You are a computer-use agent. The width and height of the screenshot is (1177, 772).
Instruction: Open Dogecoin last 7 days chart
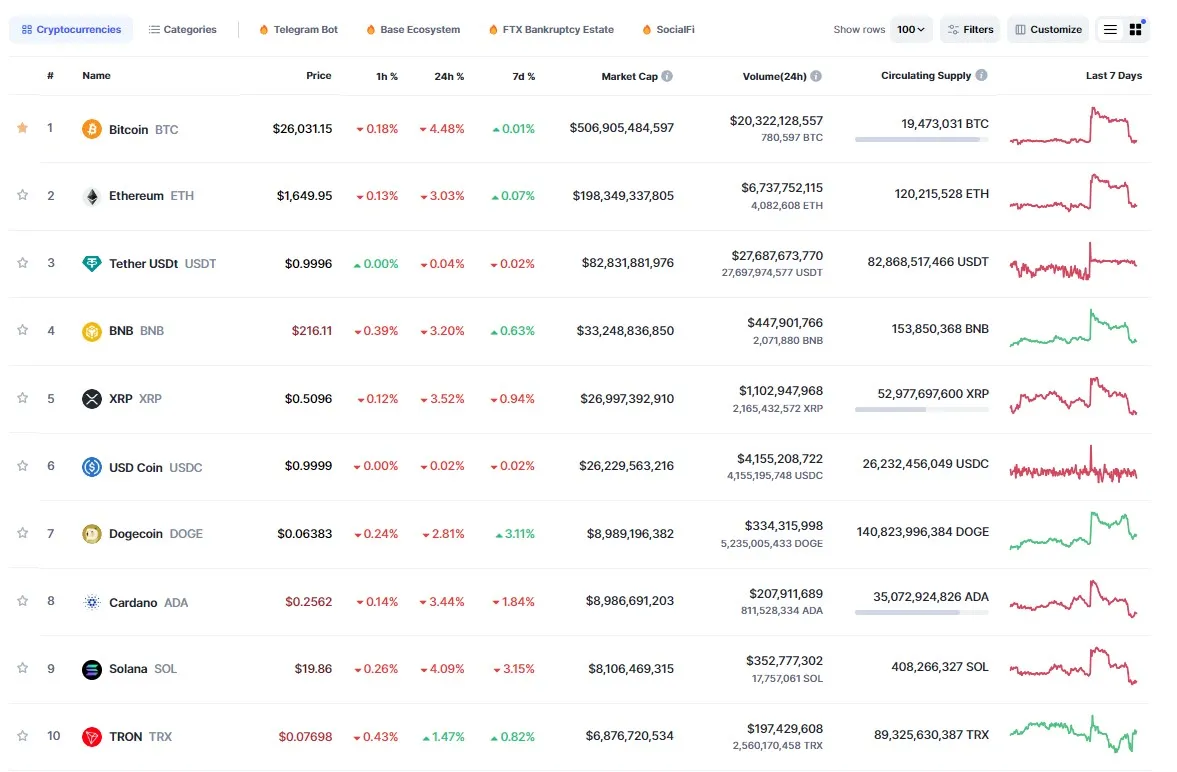[x=1073, y=531]
